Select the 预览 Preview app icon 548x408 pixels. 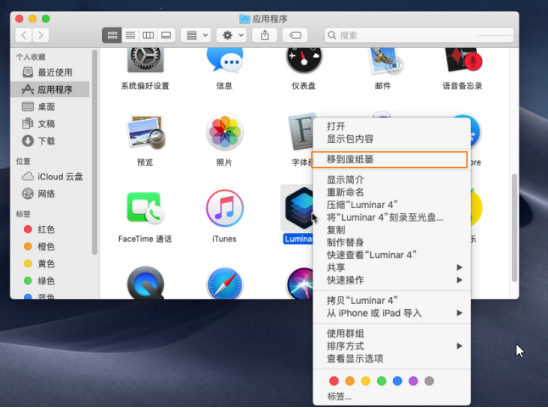pyautogui.click(x=145, y=132)
